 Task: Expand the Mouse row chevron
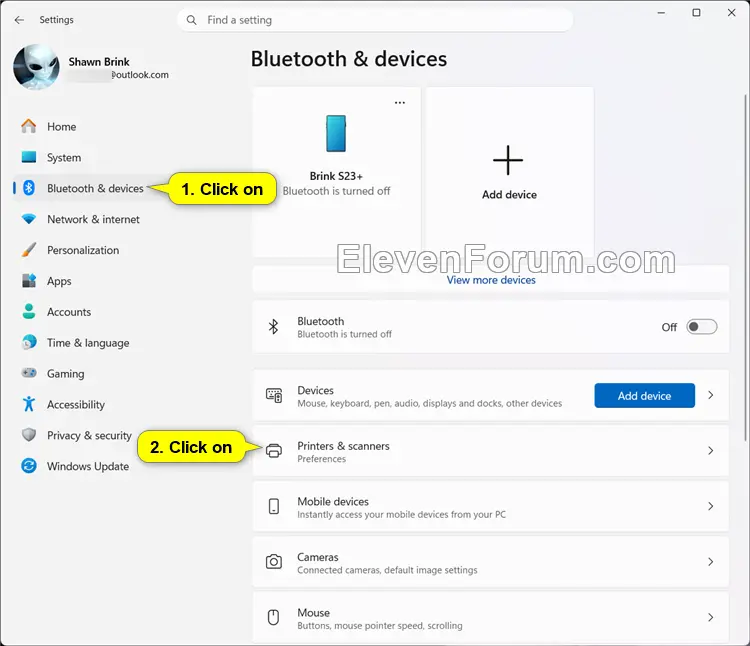click(711, 617)
